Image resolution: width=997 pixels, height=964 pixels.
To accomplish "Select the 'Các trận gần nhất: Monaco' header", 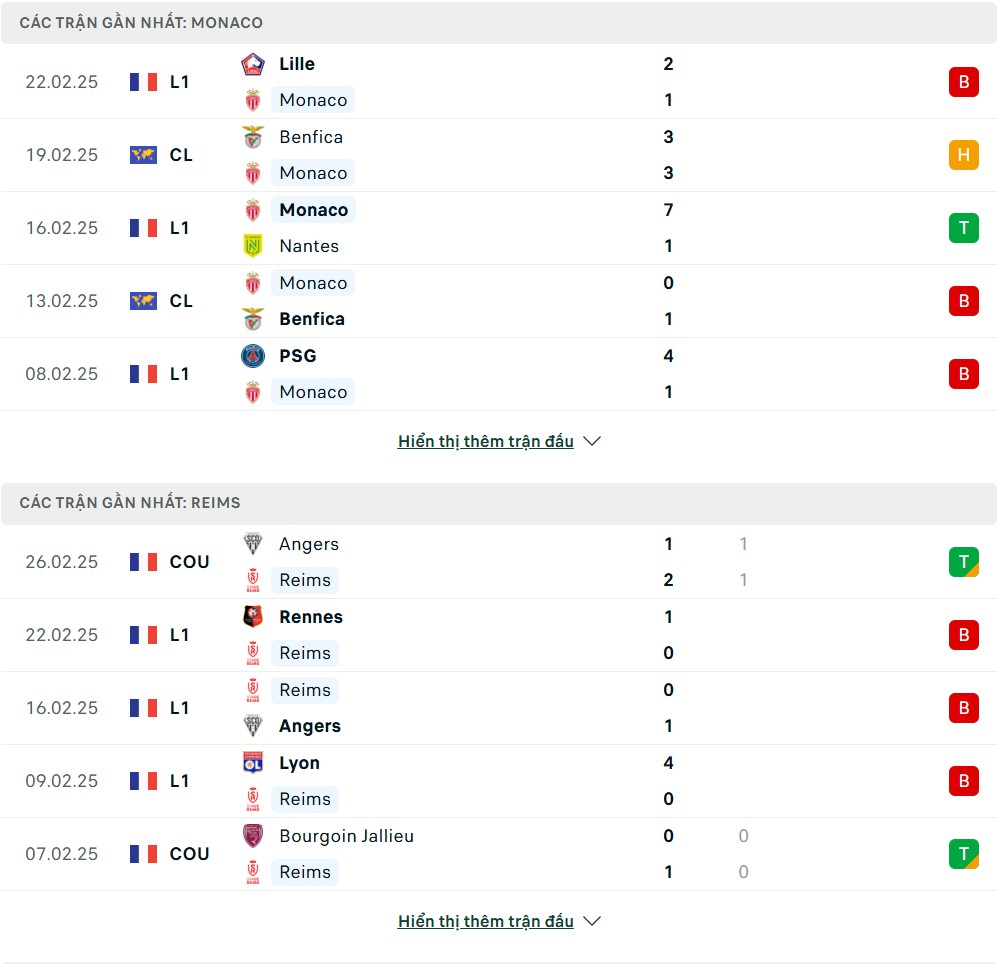I will coord(141,23).
